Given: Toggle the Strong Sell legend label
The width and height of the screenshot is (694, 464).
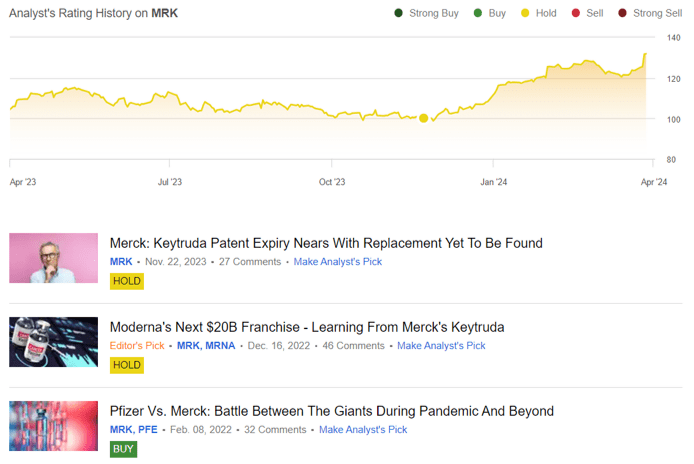Looking at the screenshot, I should (658, 13).
